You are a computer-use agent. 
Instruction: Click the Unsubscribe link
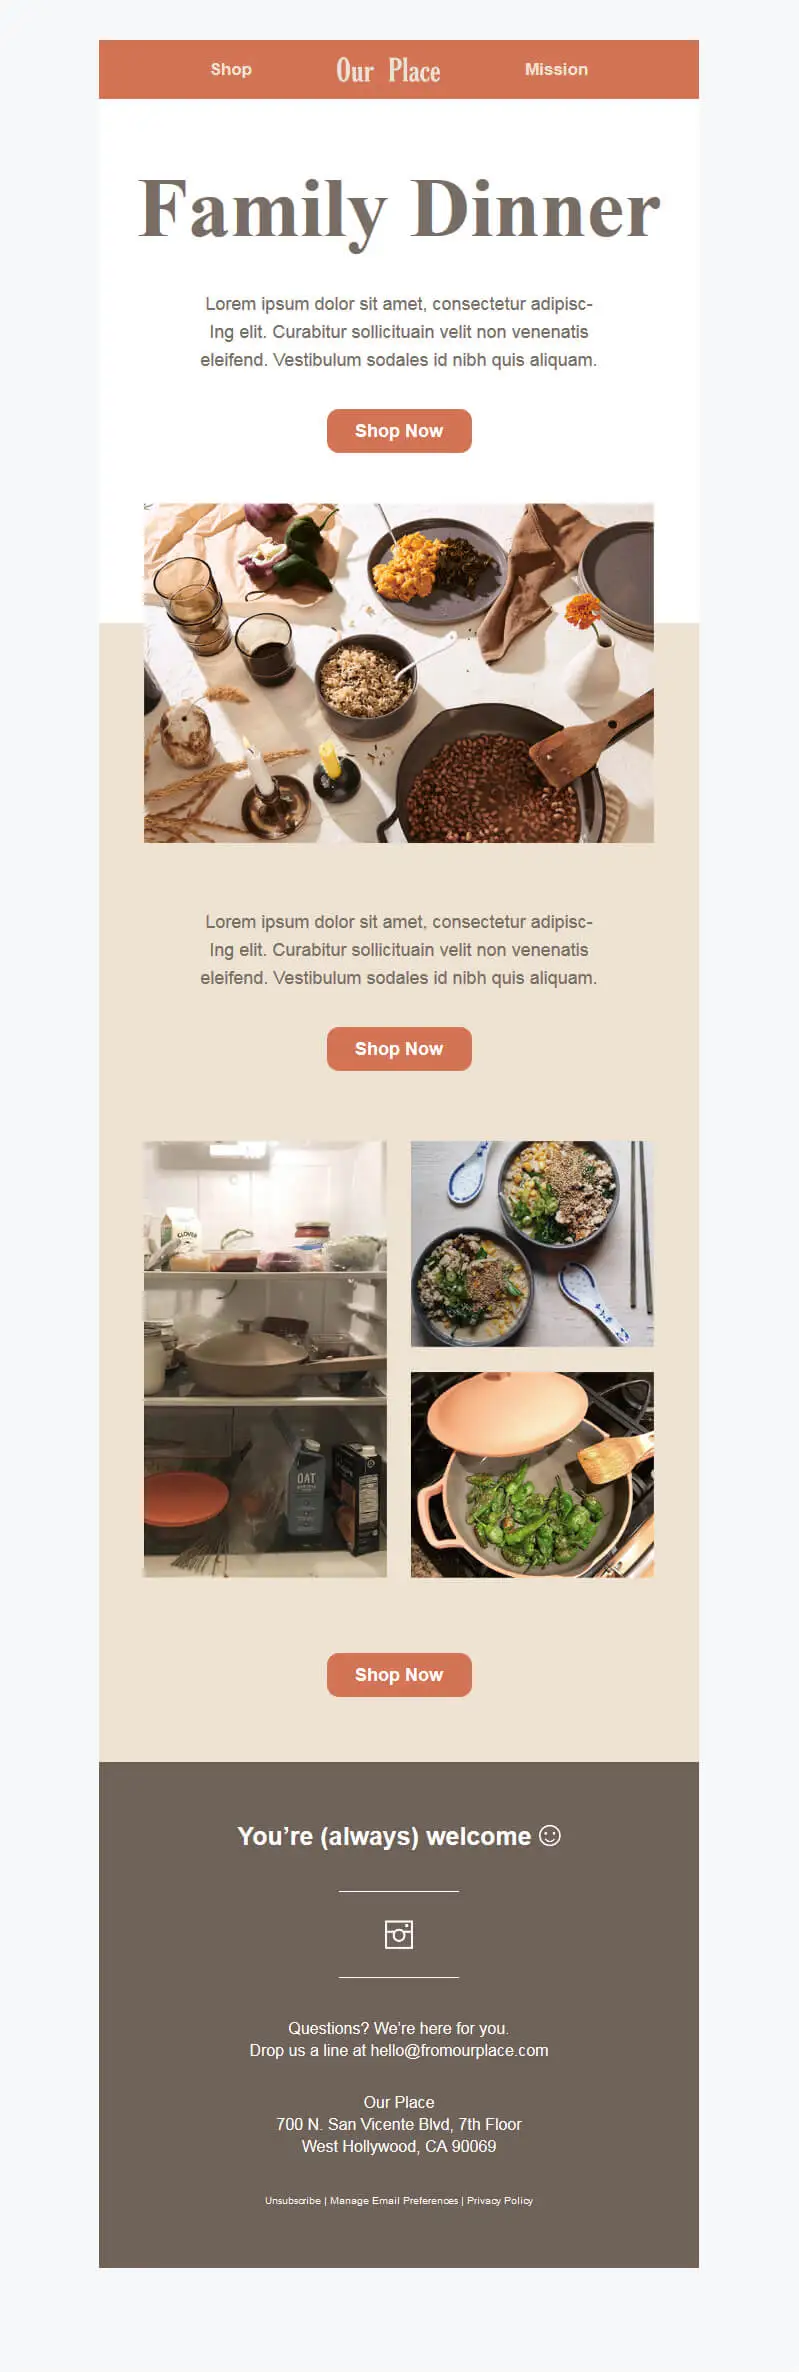293,2200
